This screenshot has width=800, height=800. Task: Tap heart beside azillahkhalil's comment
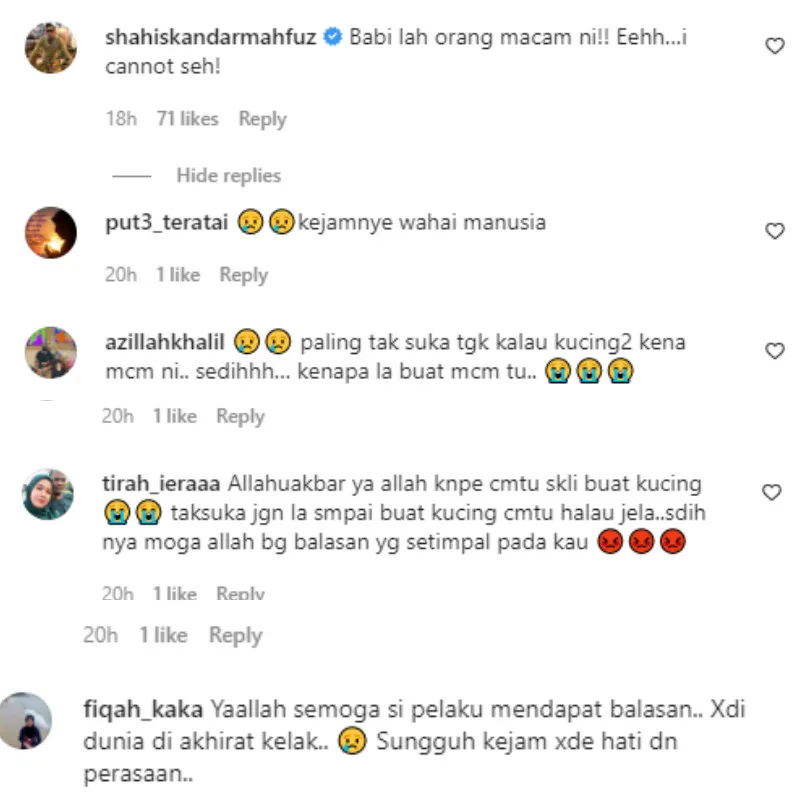pyautogui.click(x=774, y=351)
